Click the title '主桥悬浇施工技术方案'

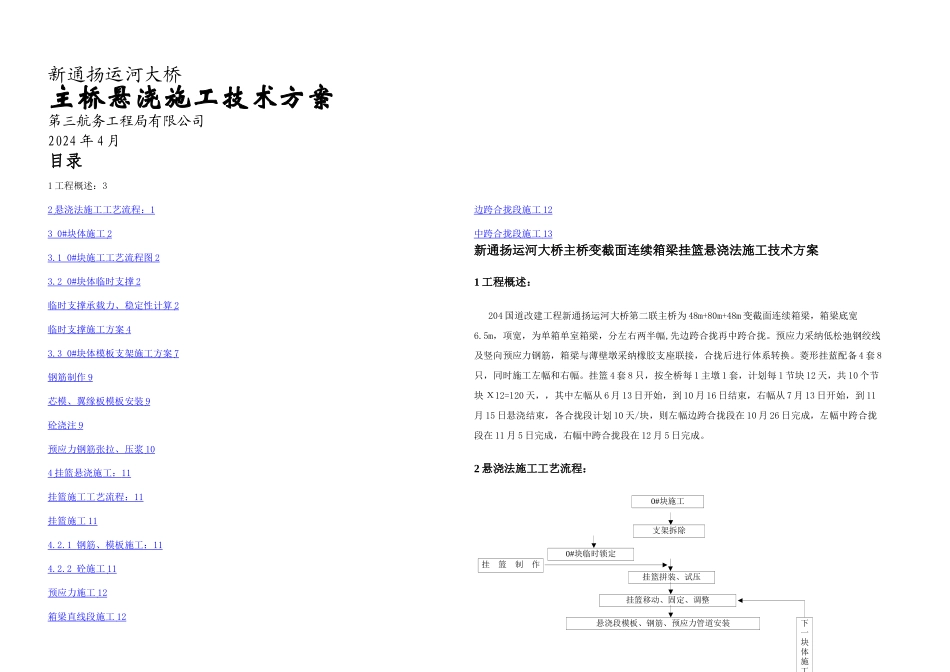click(x=191, y=98)
